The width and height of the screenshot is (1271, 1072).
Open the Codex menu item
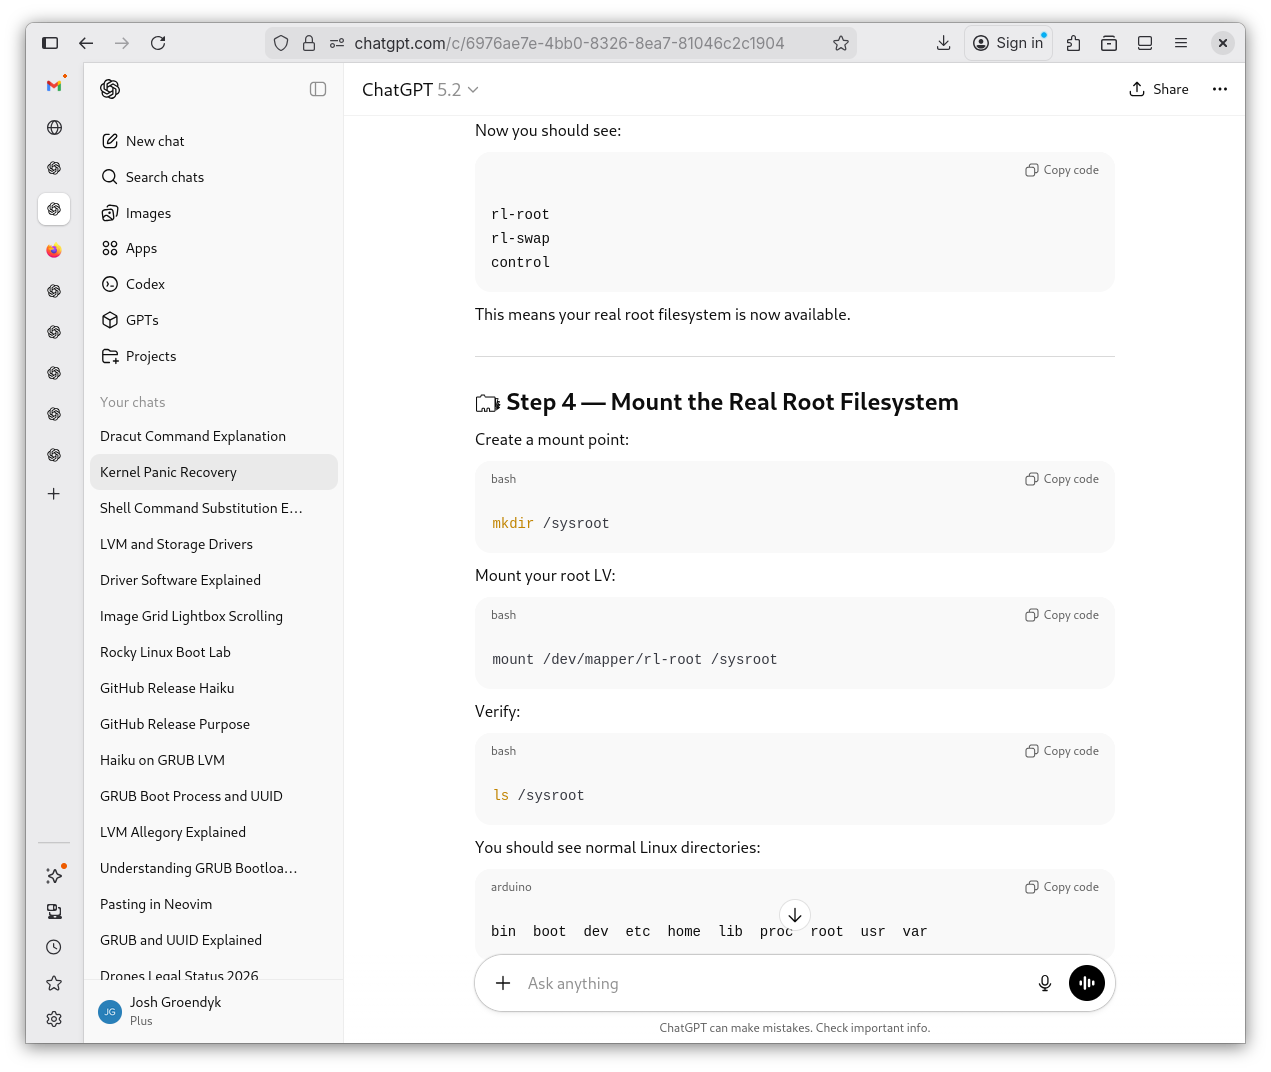(145, 284)
